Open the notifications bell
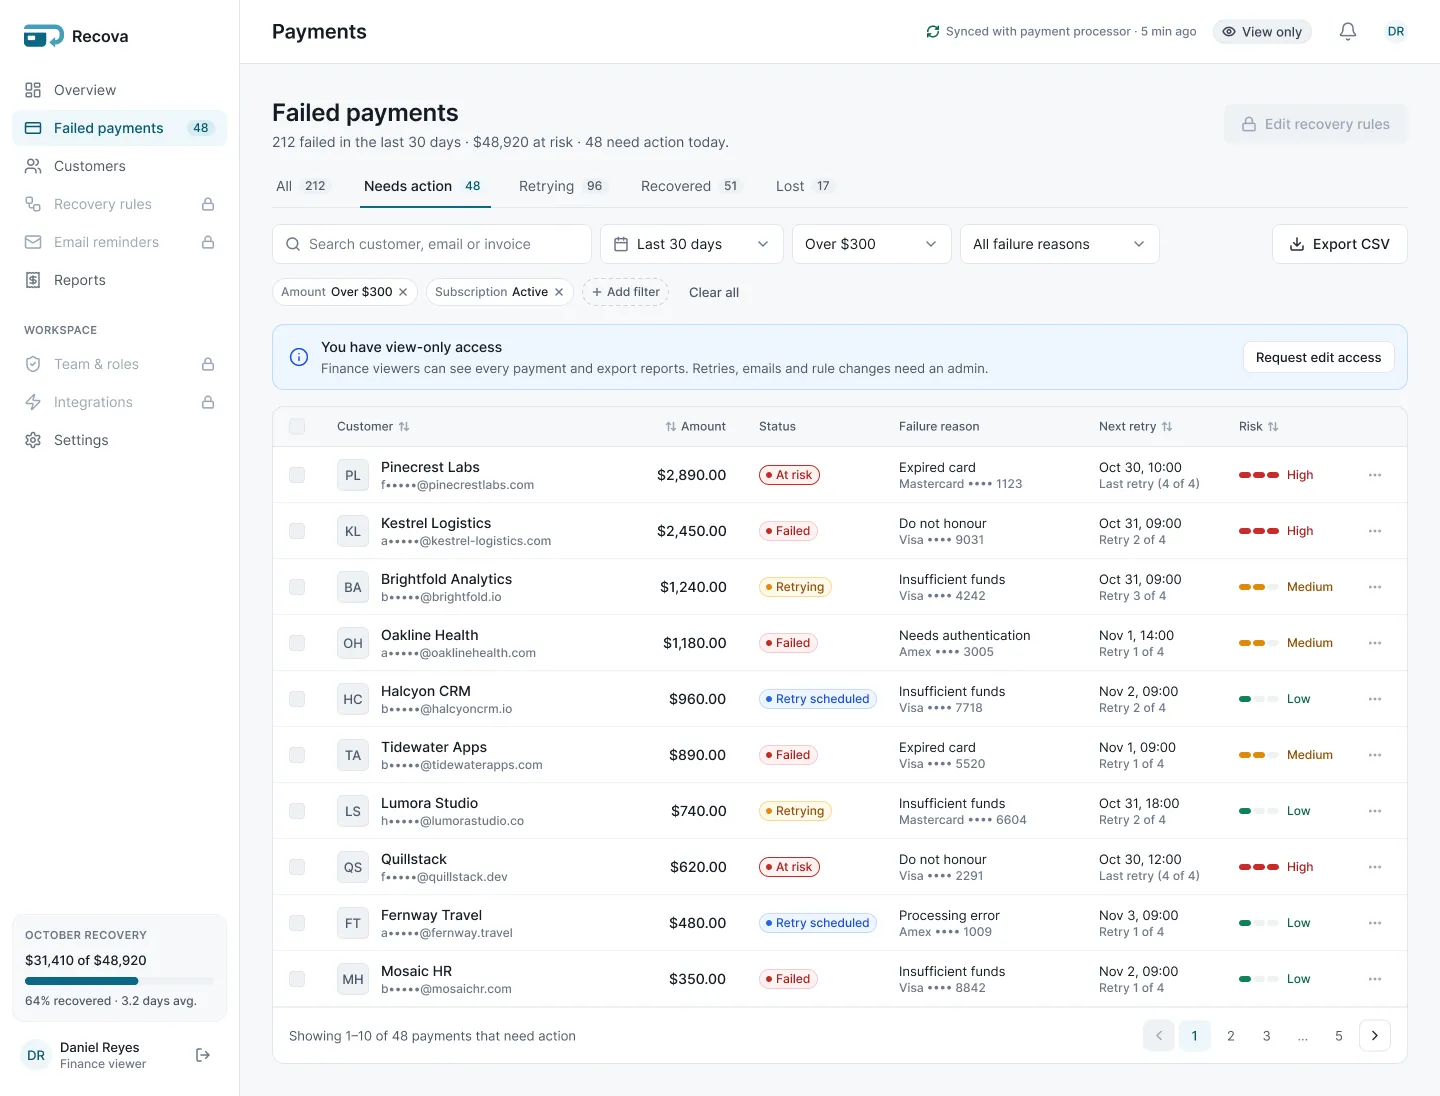 pos(1348,32)
